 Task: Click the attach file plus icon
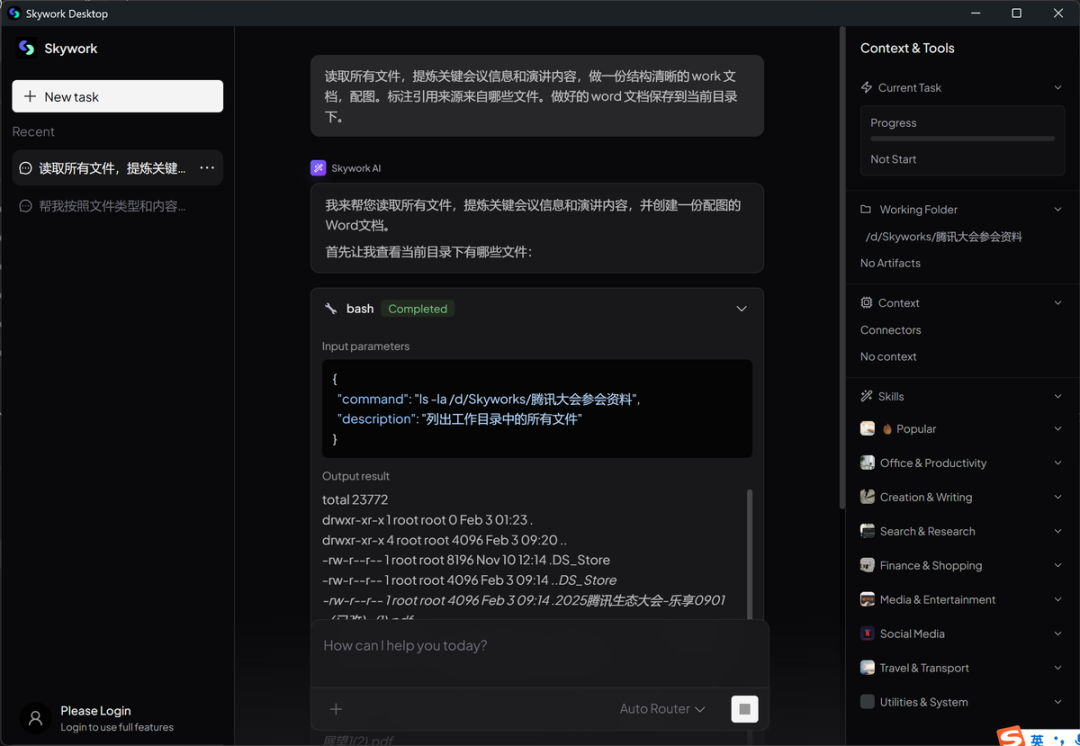pos(335,708)
